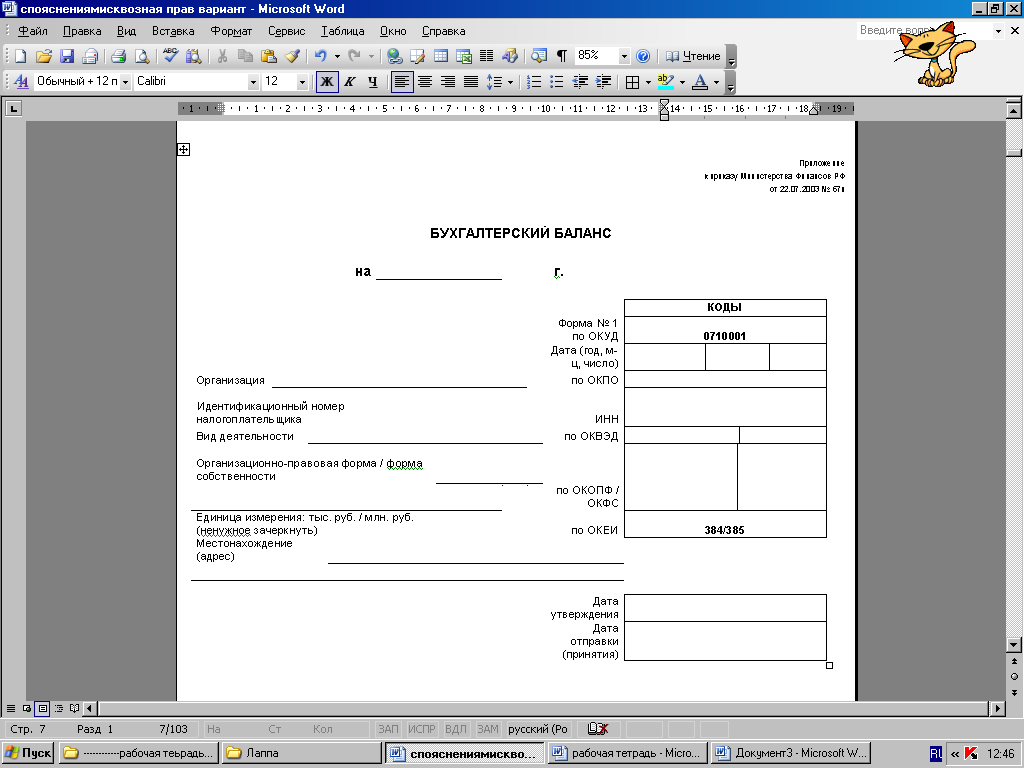Open the Таблица menu
Viewport: 1024px width, 768px height.
(x=342, y=31)
